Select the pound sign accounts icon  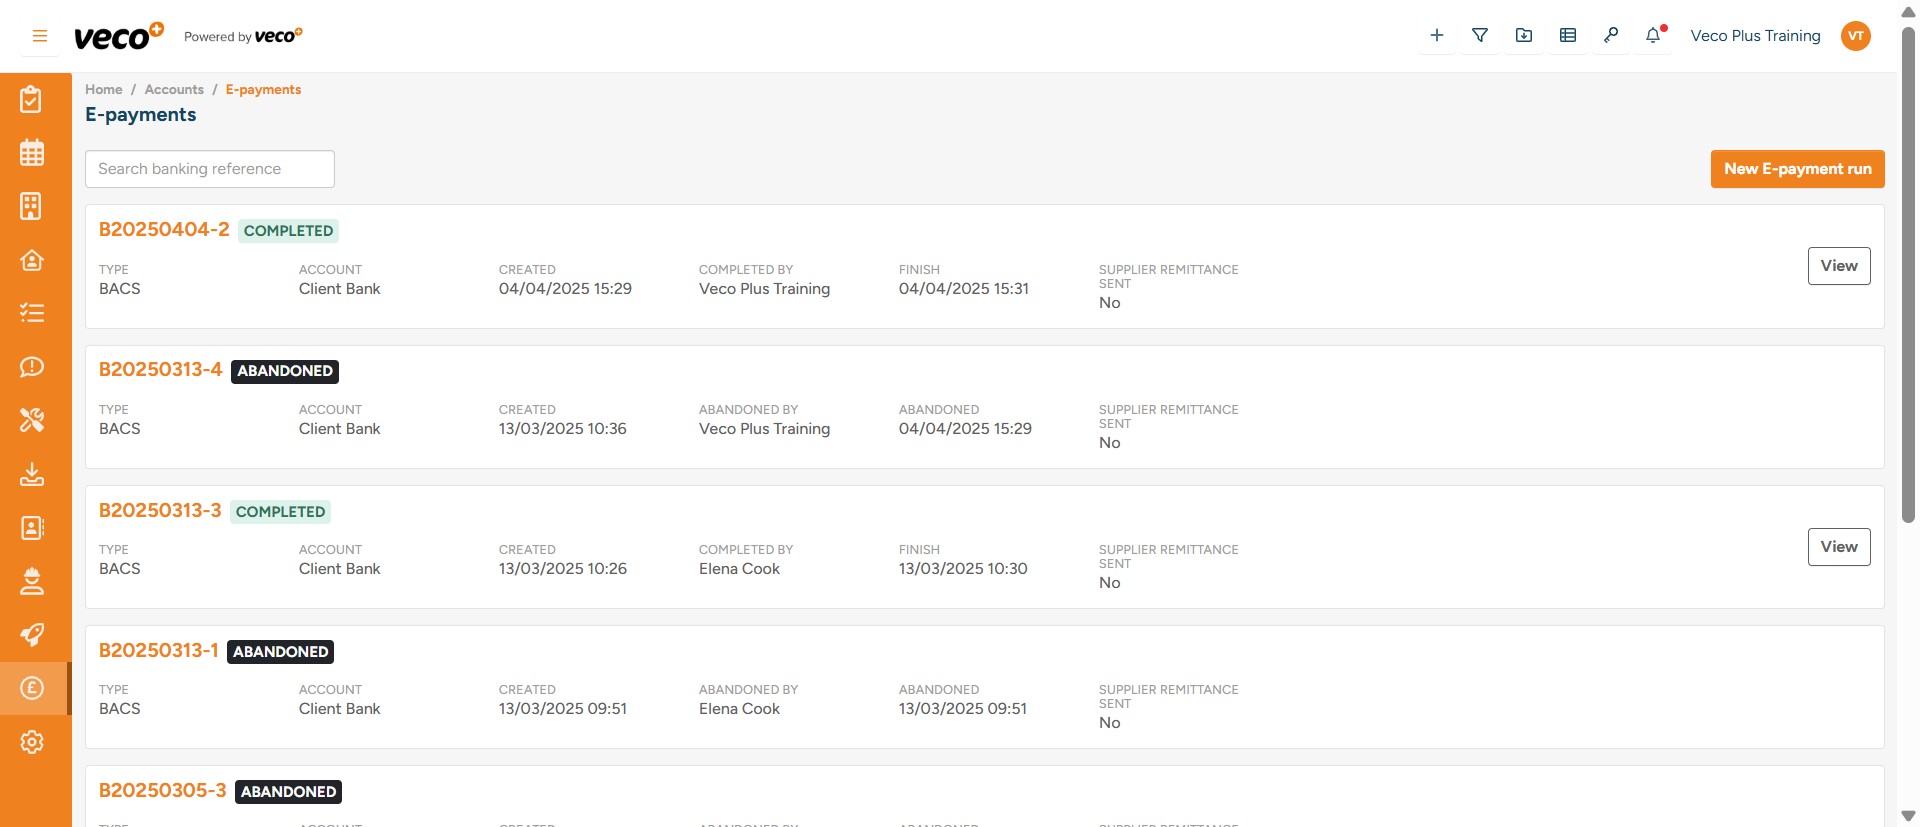coord(32,688)
